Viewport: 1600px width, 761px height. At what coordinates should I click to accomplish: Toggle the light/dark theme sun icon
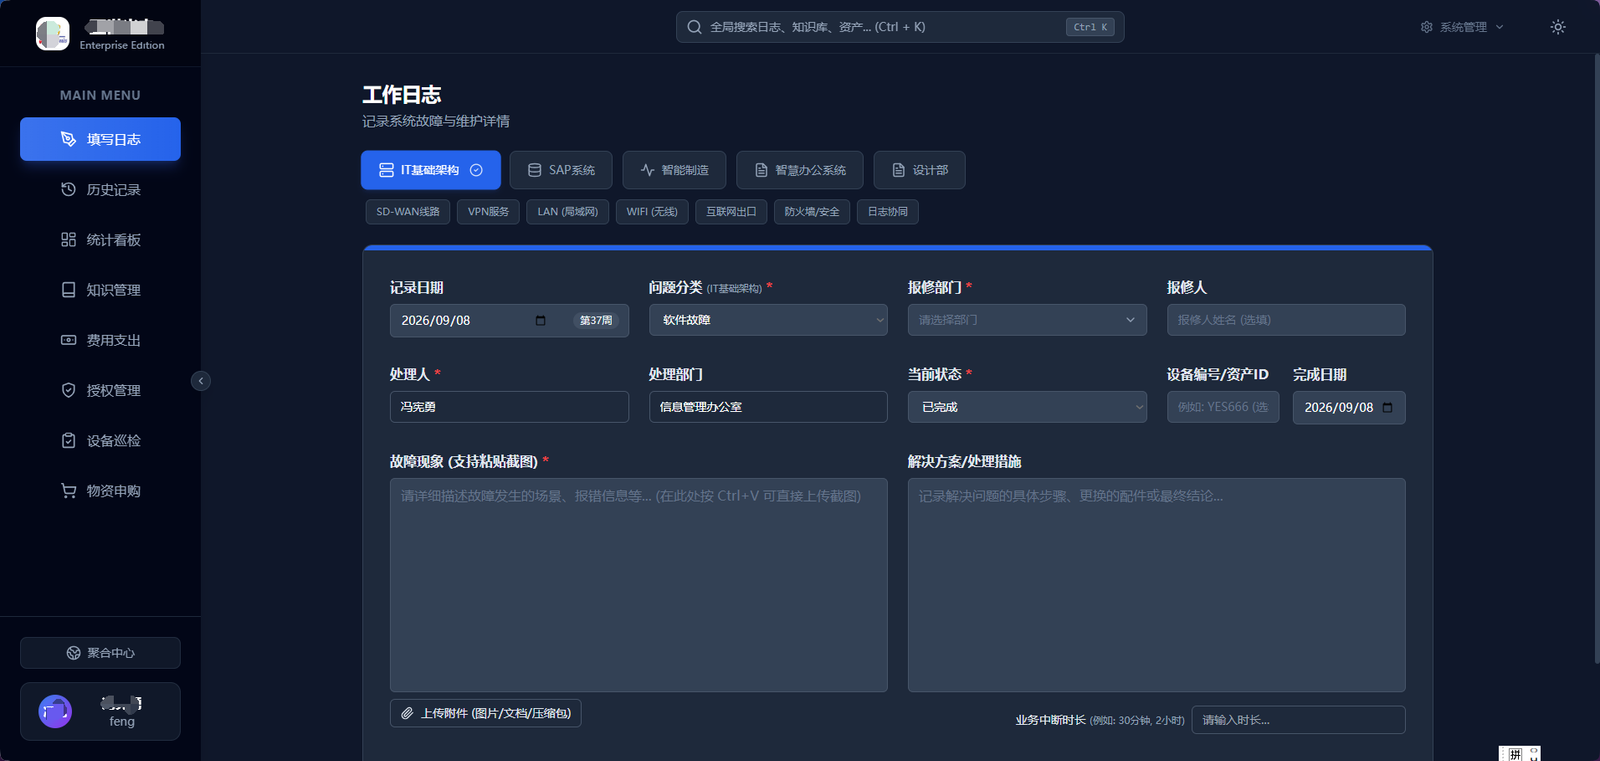pyautogui.click(x=1557, y=27)
